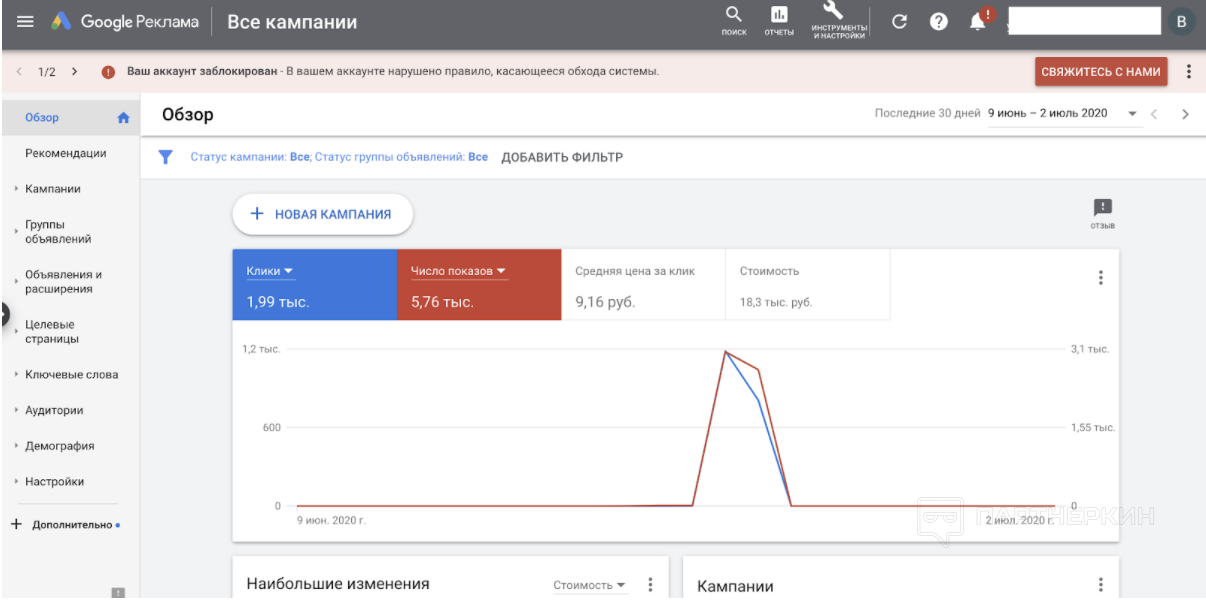
Task: Click Добавить фильтр
Action: pyautogui.click(x=562, y=157)
